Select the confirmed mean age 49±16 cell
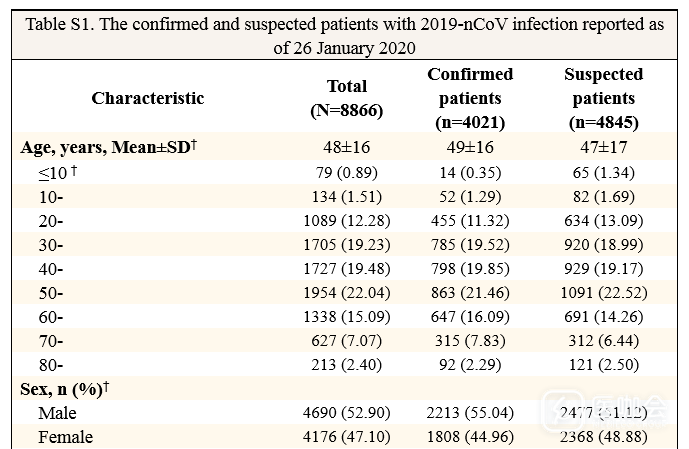 (470, 147)
